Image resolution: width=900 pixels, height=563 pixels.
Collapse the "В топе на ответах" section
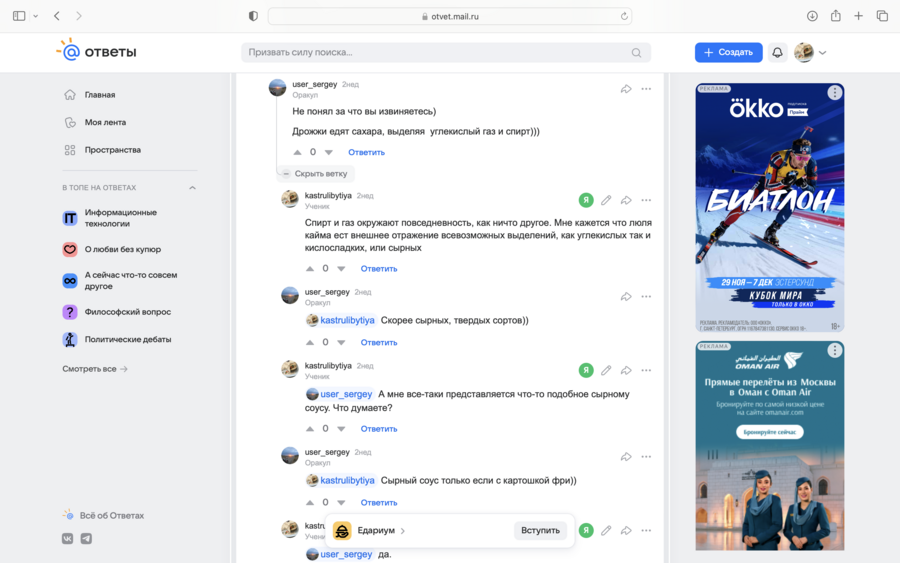192,188
